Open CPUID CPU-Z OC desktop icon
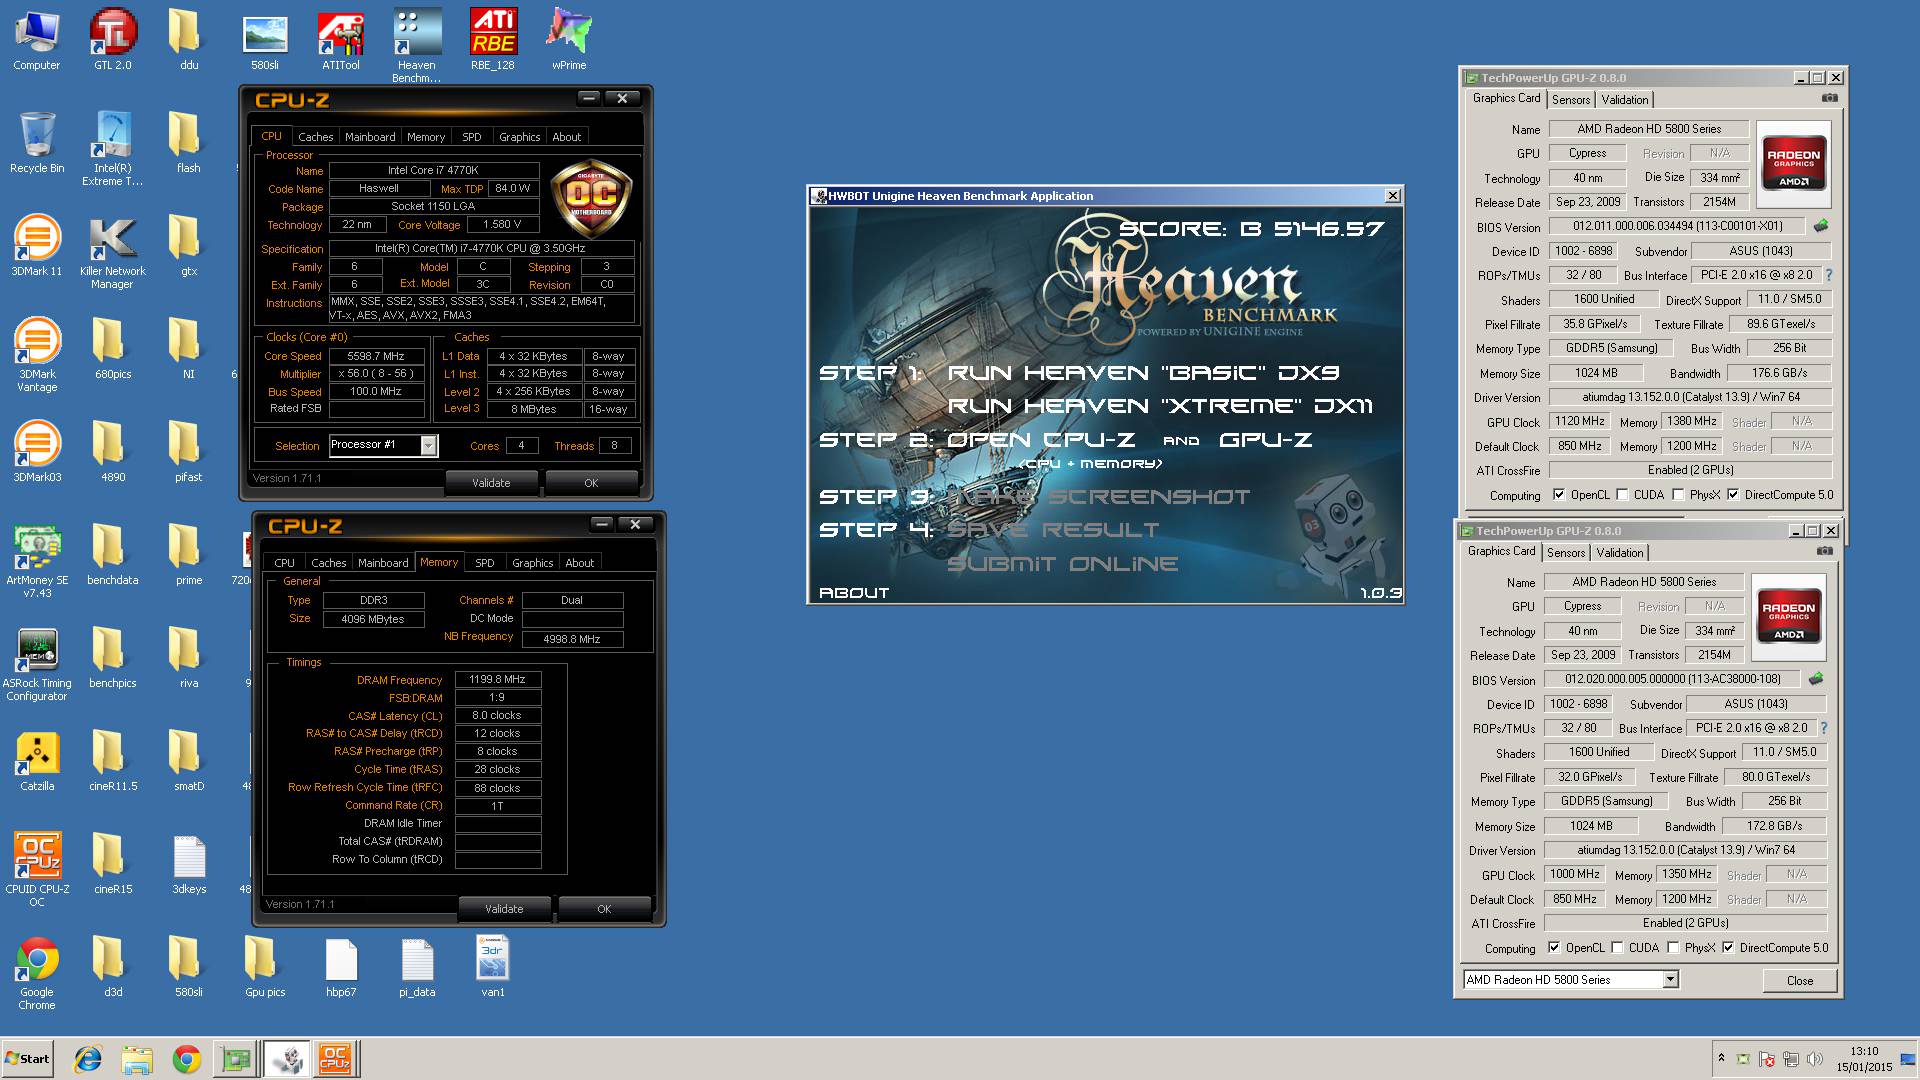This screenshot has width=1920, height=1080. [x=37, y=870]
